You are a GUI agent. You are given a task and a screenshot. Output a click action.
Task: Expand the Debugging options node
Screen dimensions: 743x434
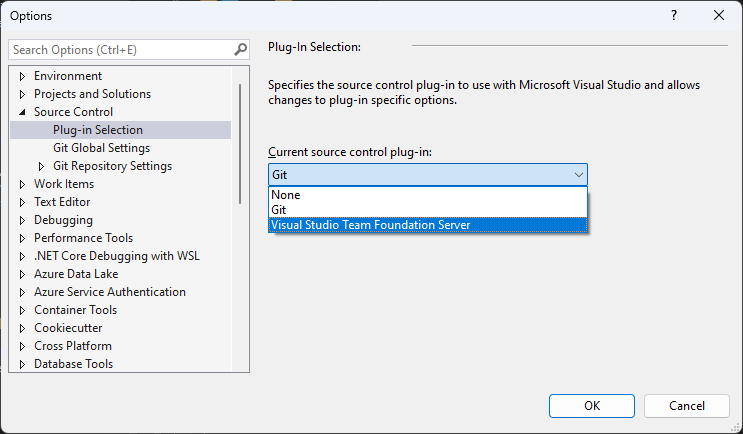point(23,220)
